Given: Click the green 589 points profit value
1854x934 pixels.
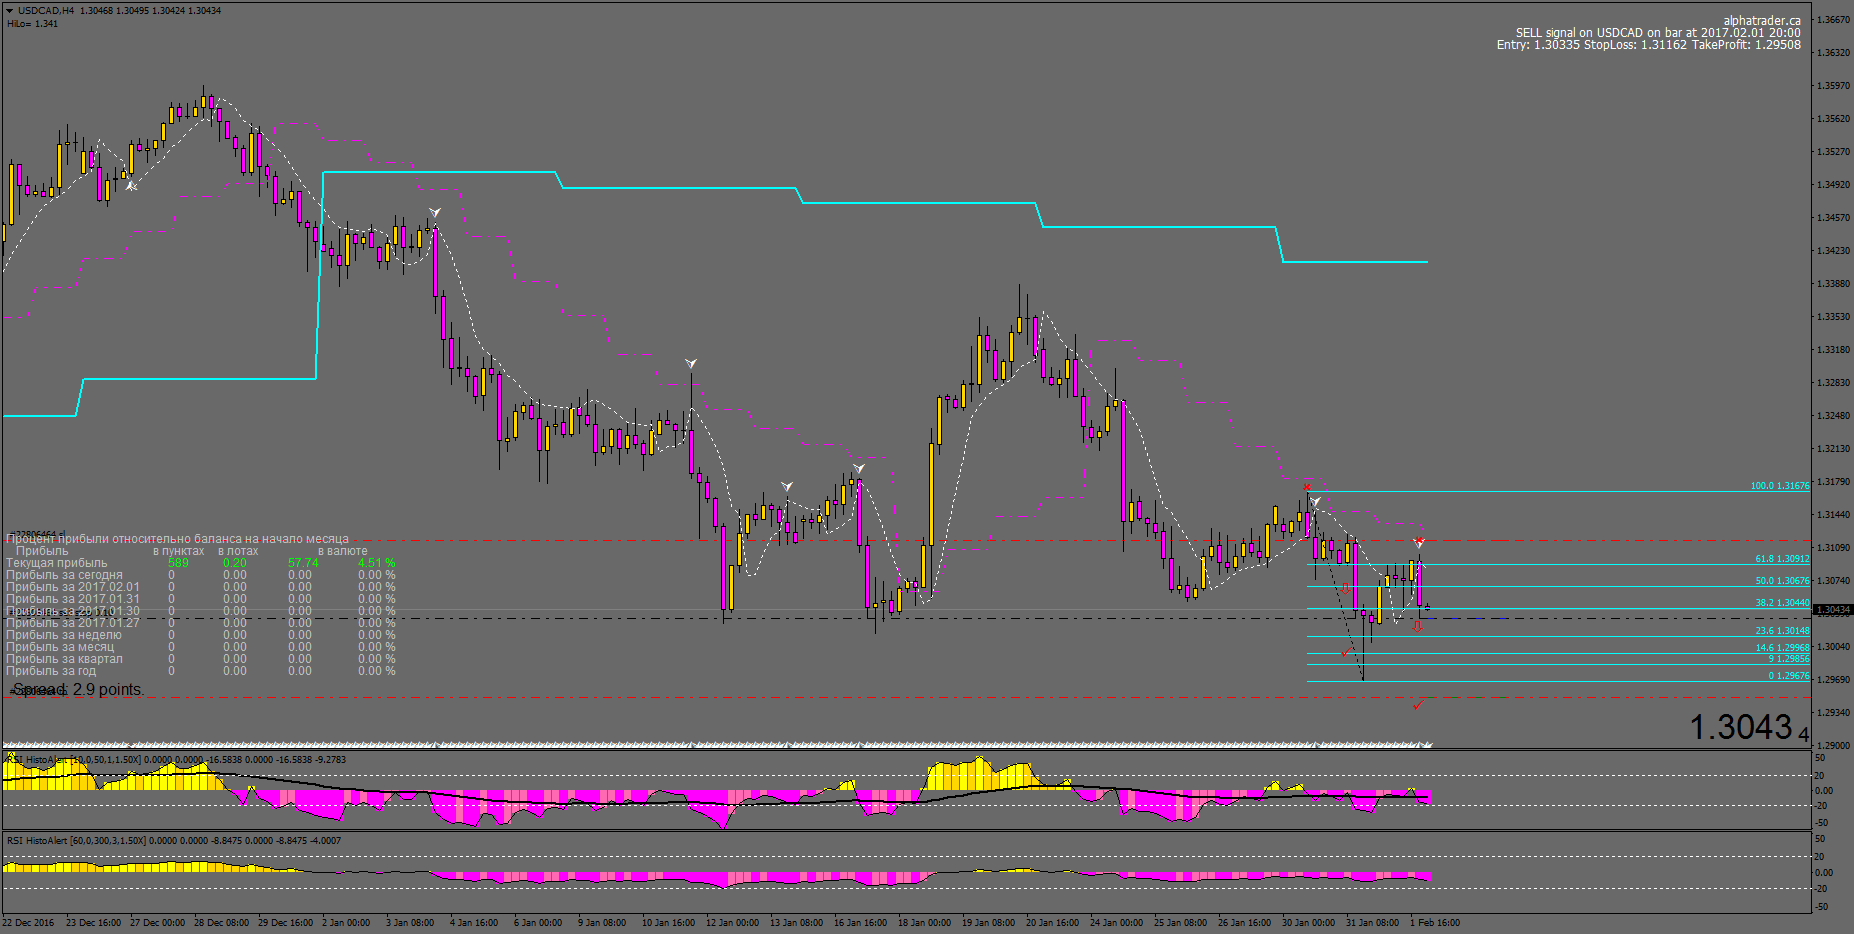Looking at the screenshot, I should pyautogui.click(x=178, y=563).
